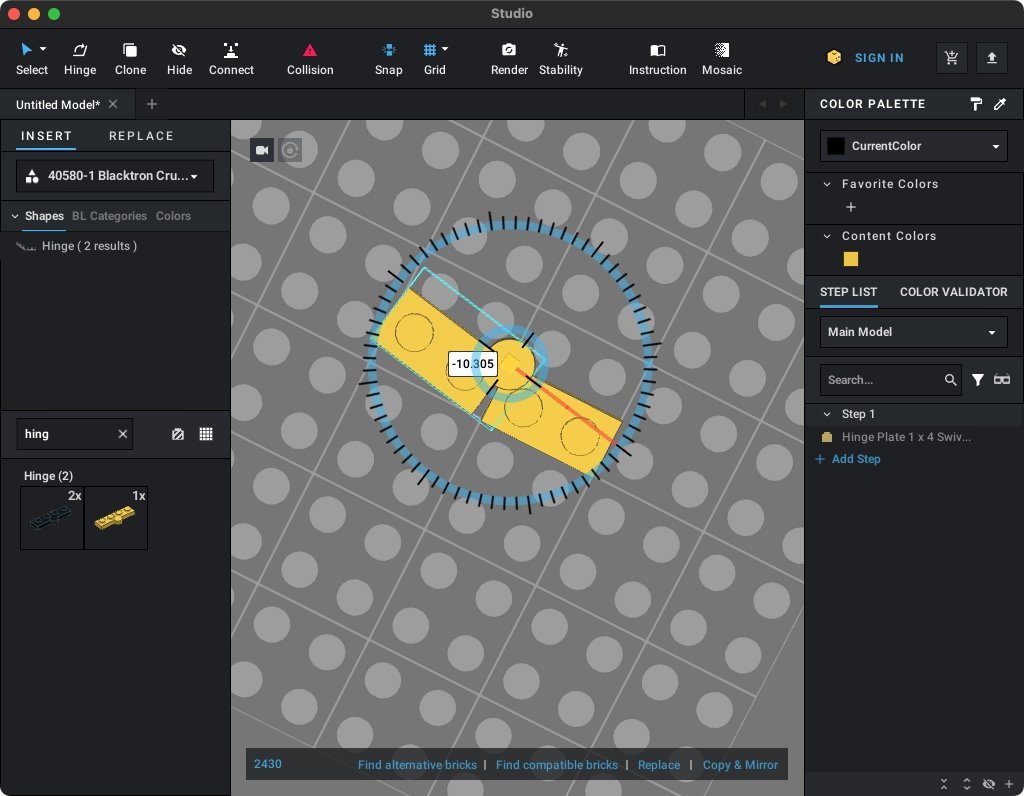The image size is (1024, 796).
Task: Switch to the REPLACE tab
Action: click(x=141, y=136)
